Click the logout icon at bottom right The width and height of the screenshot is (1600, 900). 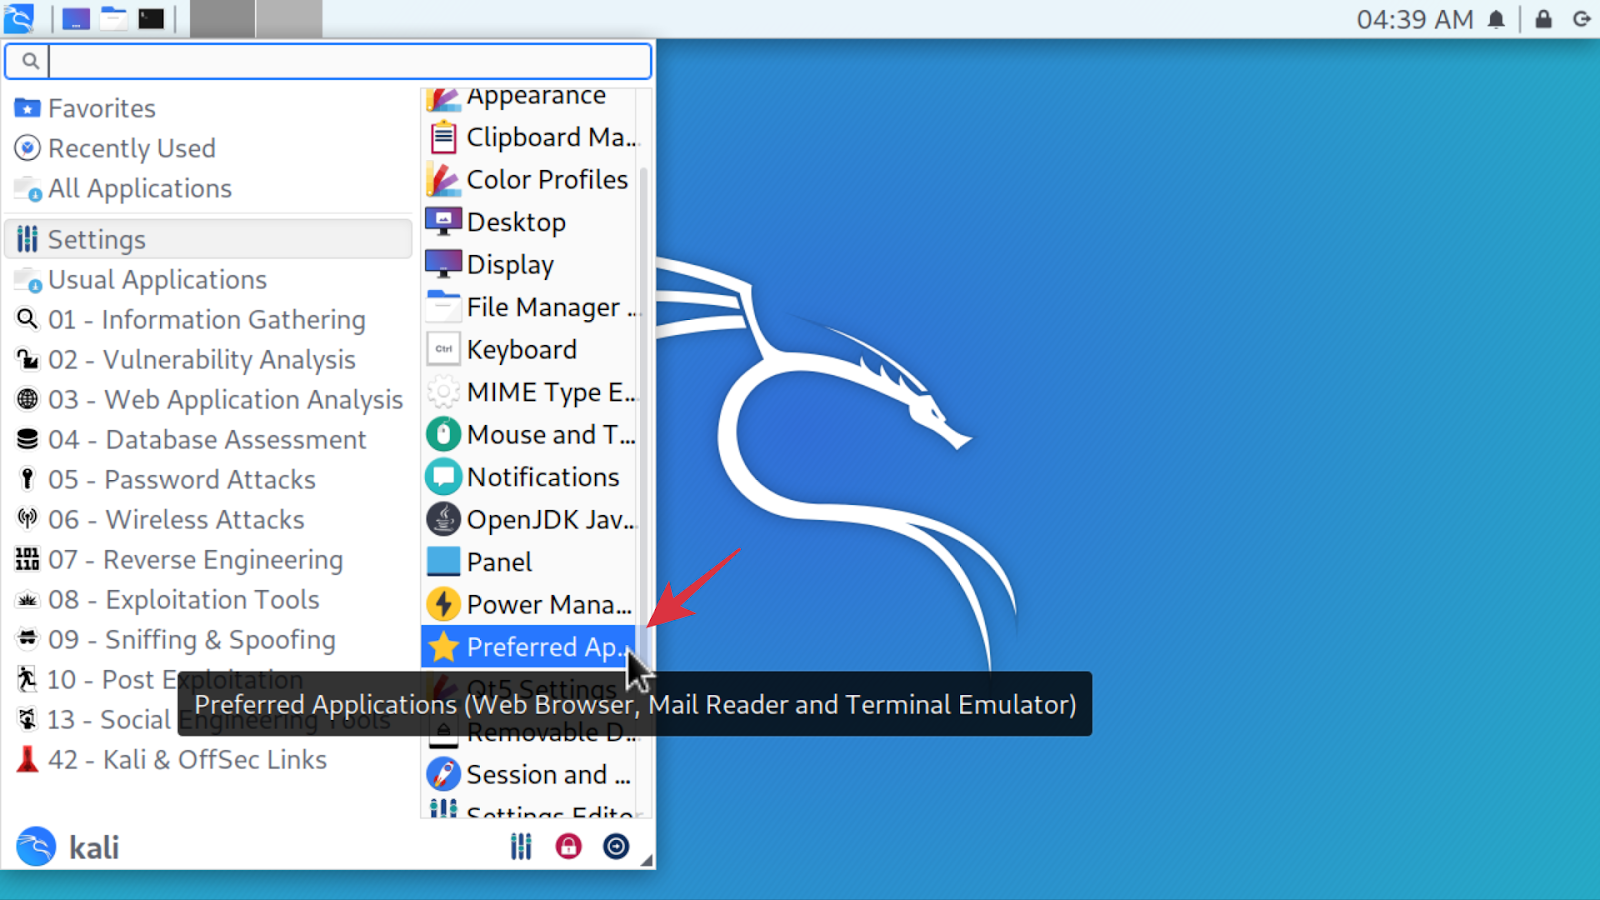[616, 845]
